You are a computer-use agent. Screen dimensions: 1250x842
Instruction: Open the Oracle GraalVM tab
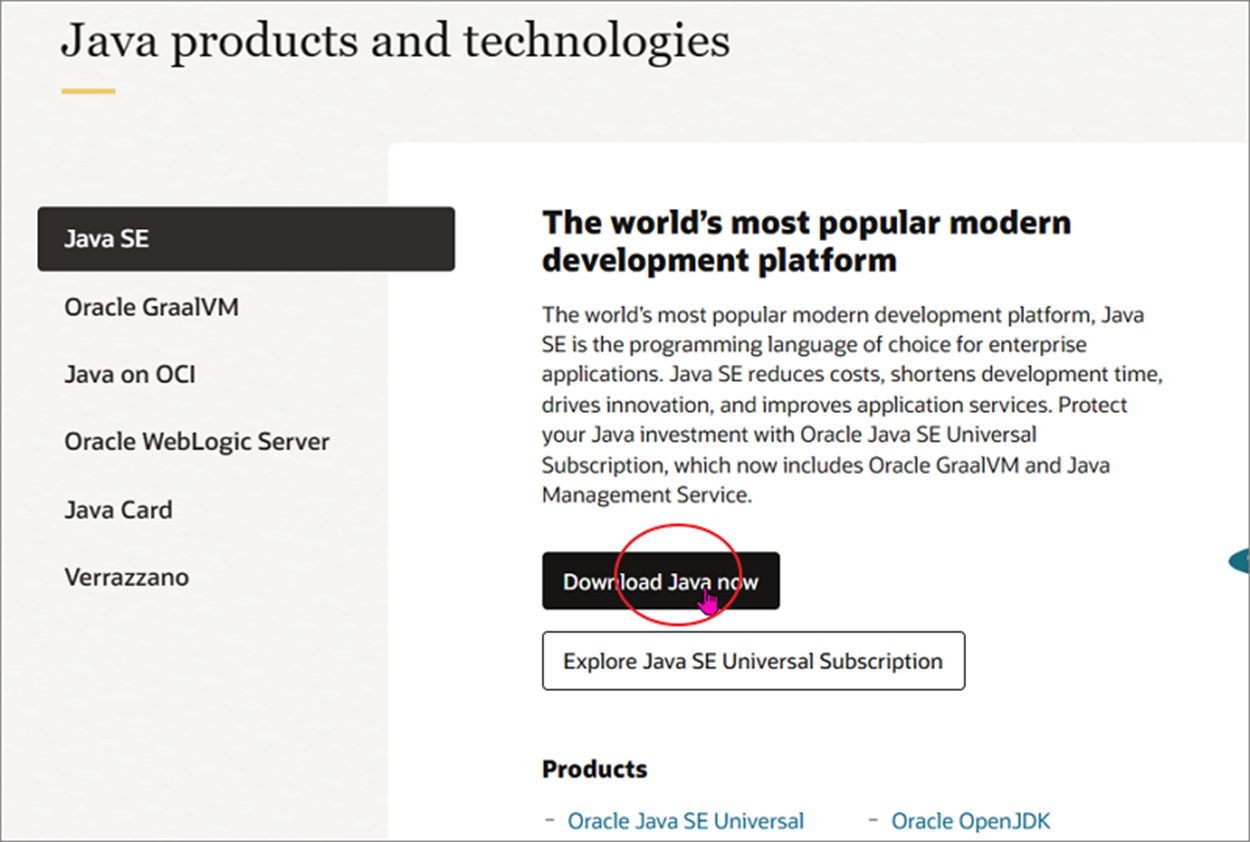click(x=152, y=307)
